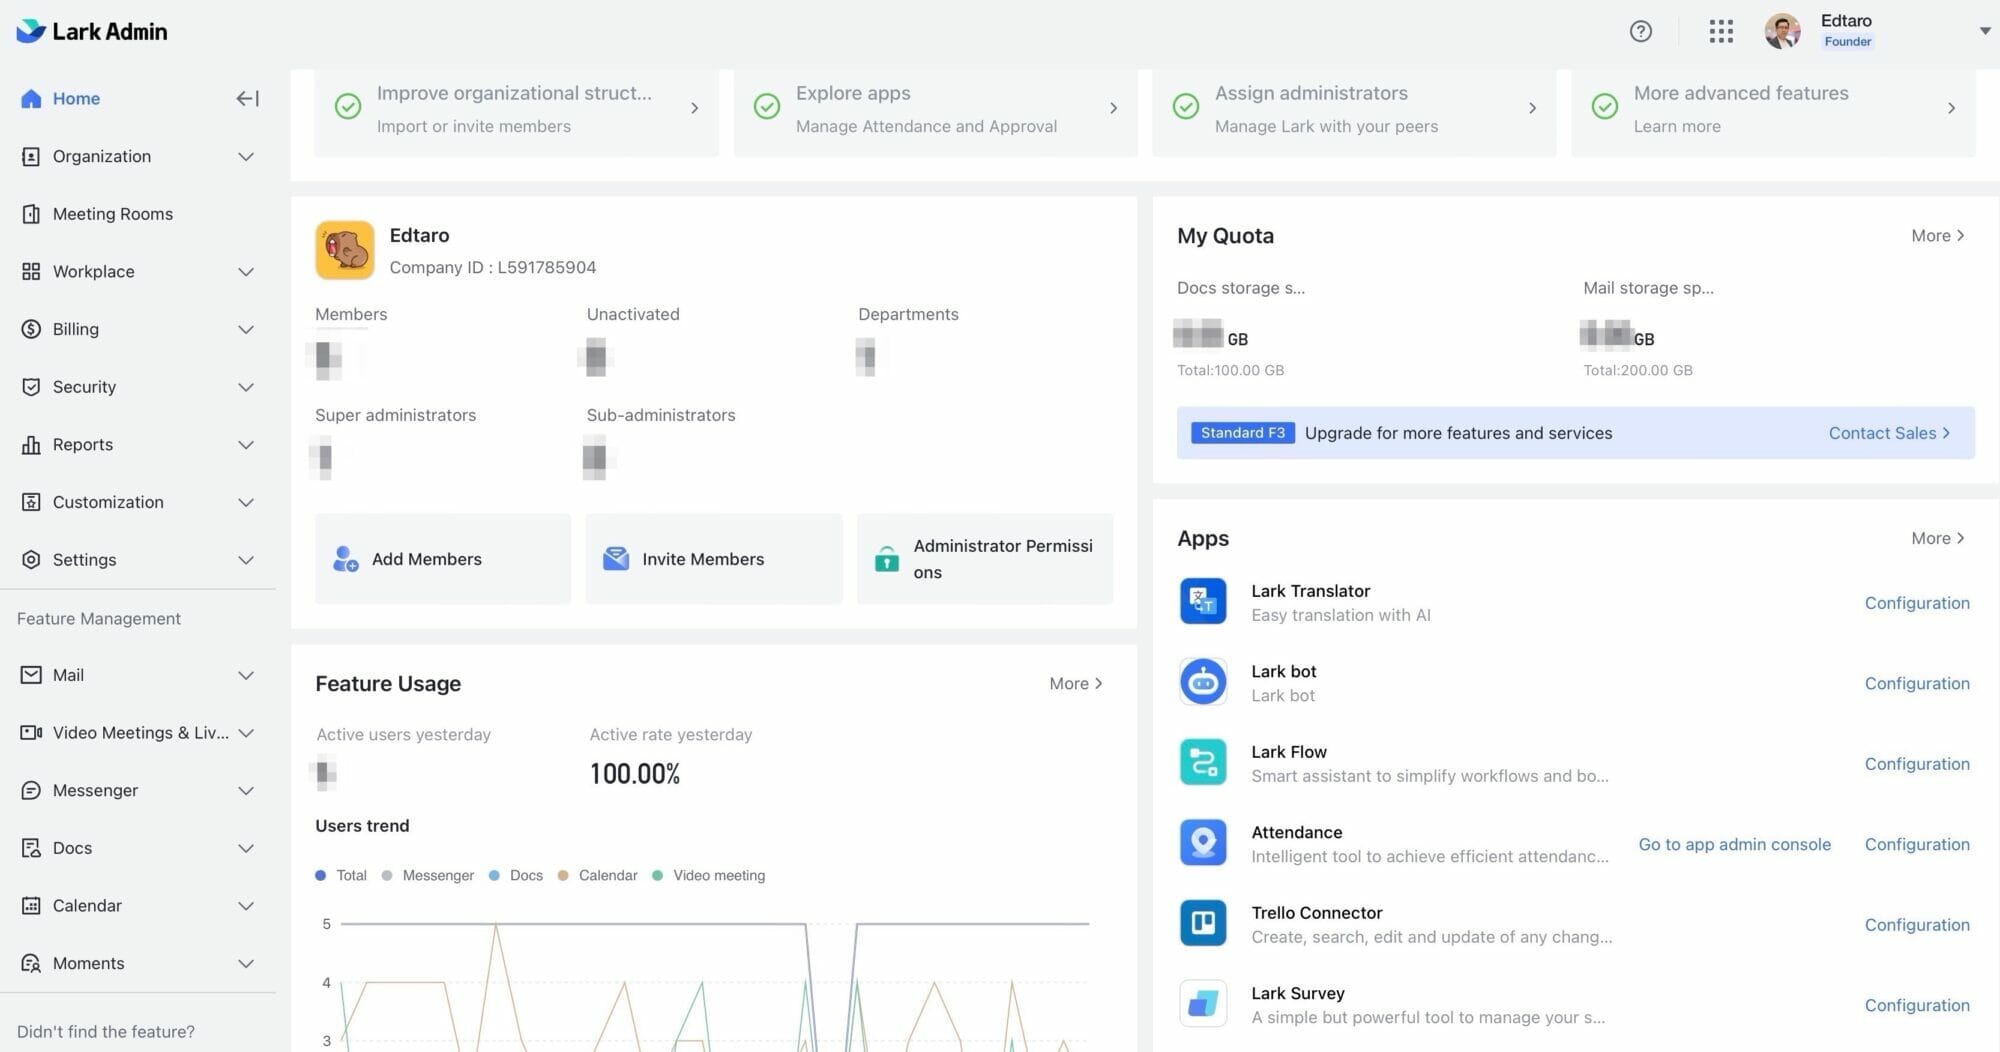Open Configuration for Lark Translator

point(1917,603)
